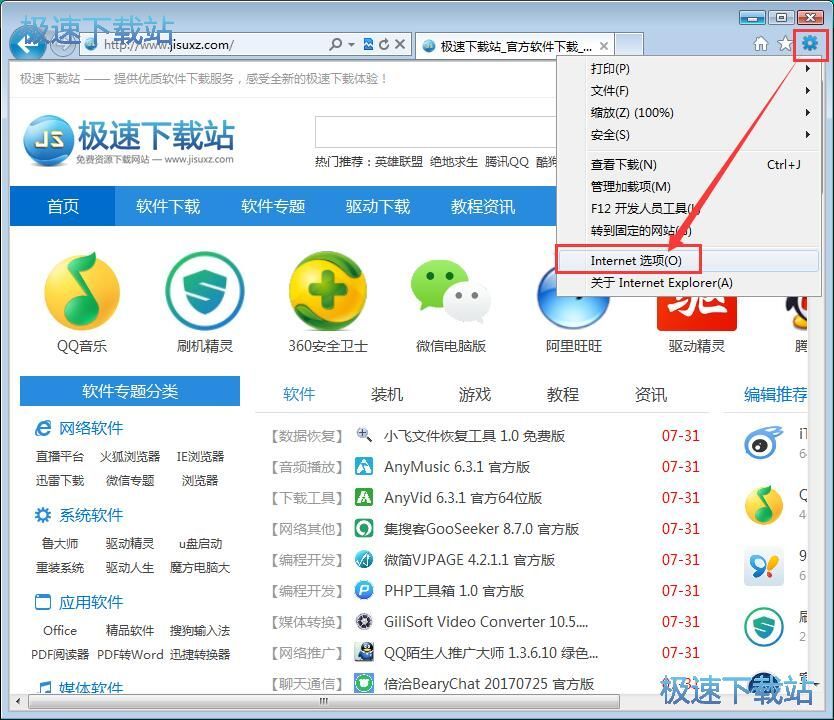This screenshot has height=720, width=834.
Task: Open the 小飞文件恢复工具 1.0 免费版 link
Action: (x=474, y=436)
